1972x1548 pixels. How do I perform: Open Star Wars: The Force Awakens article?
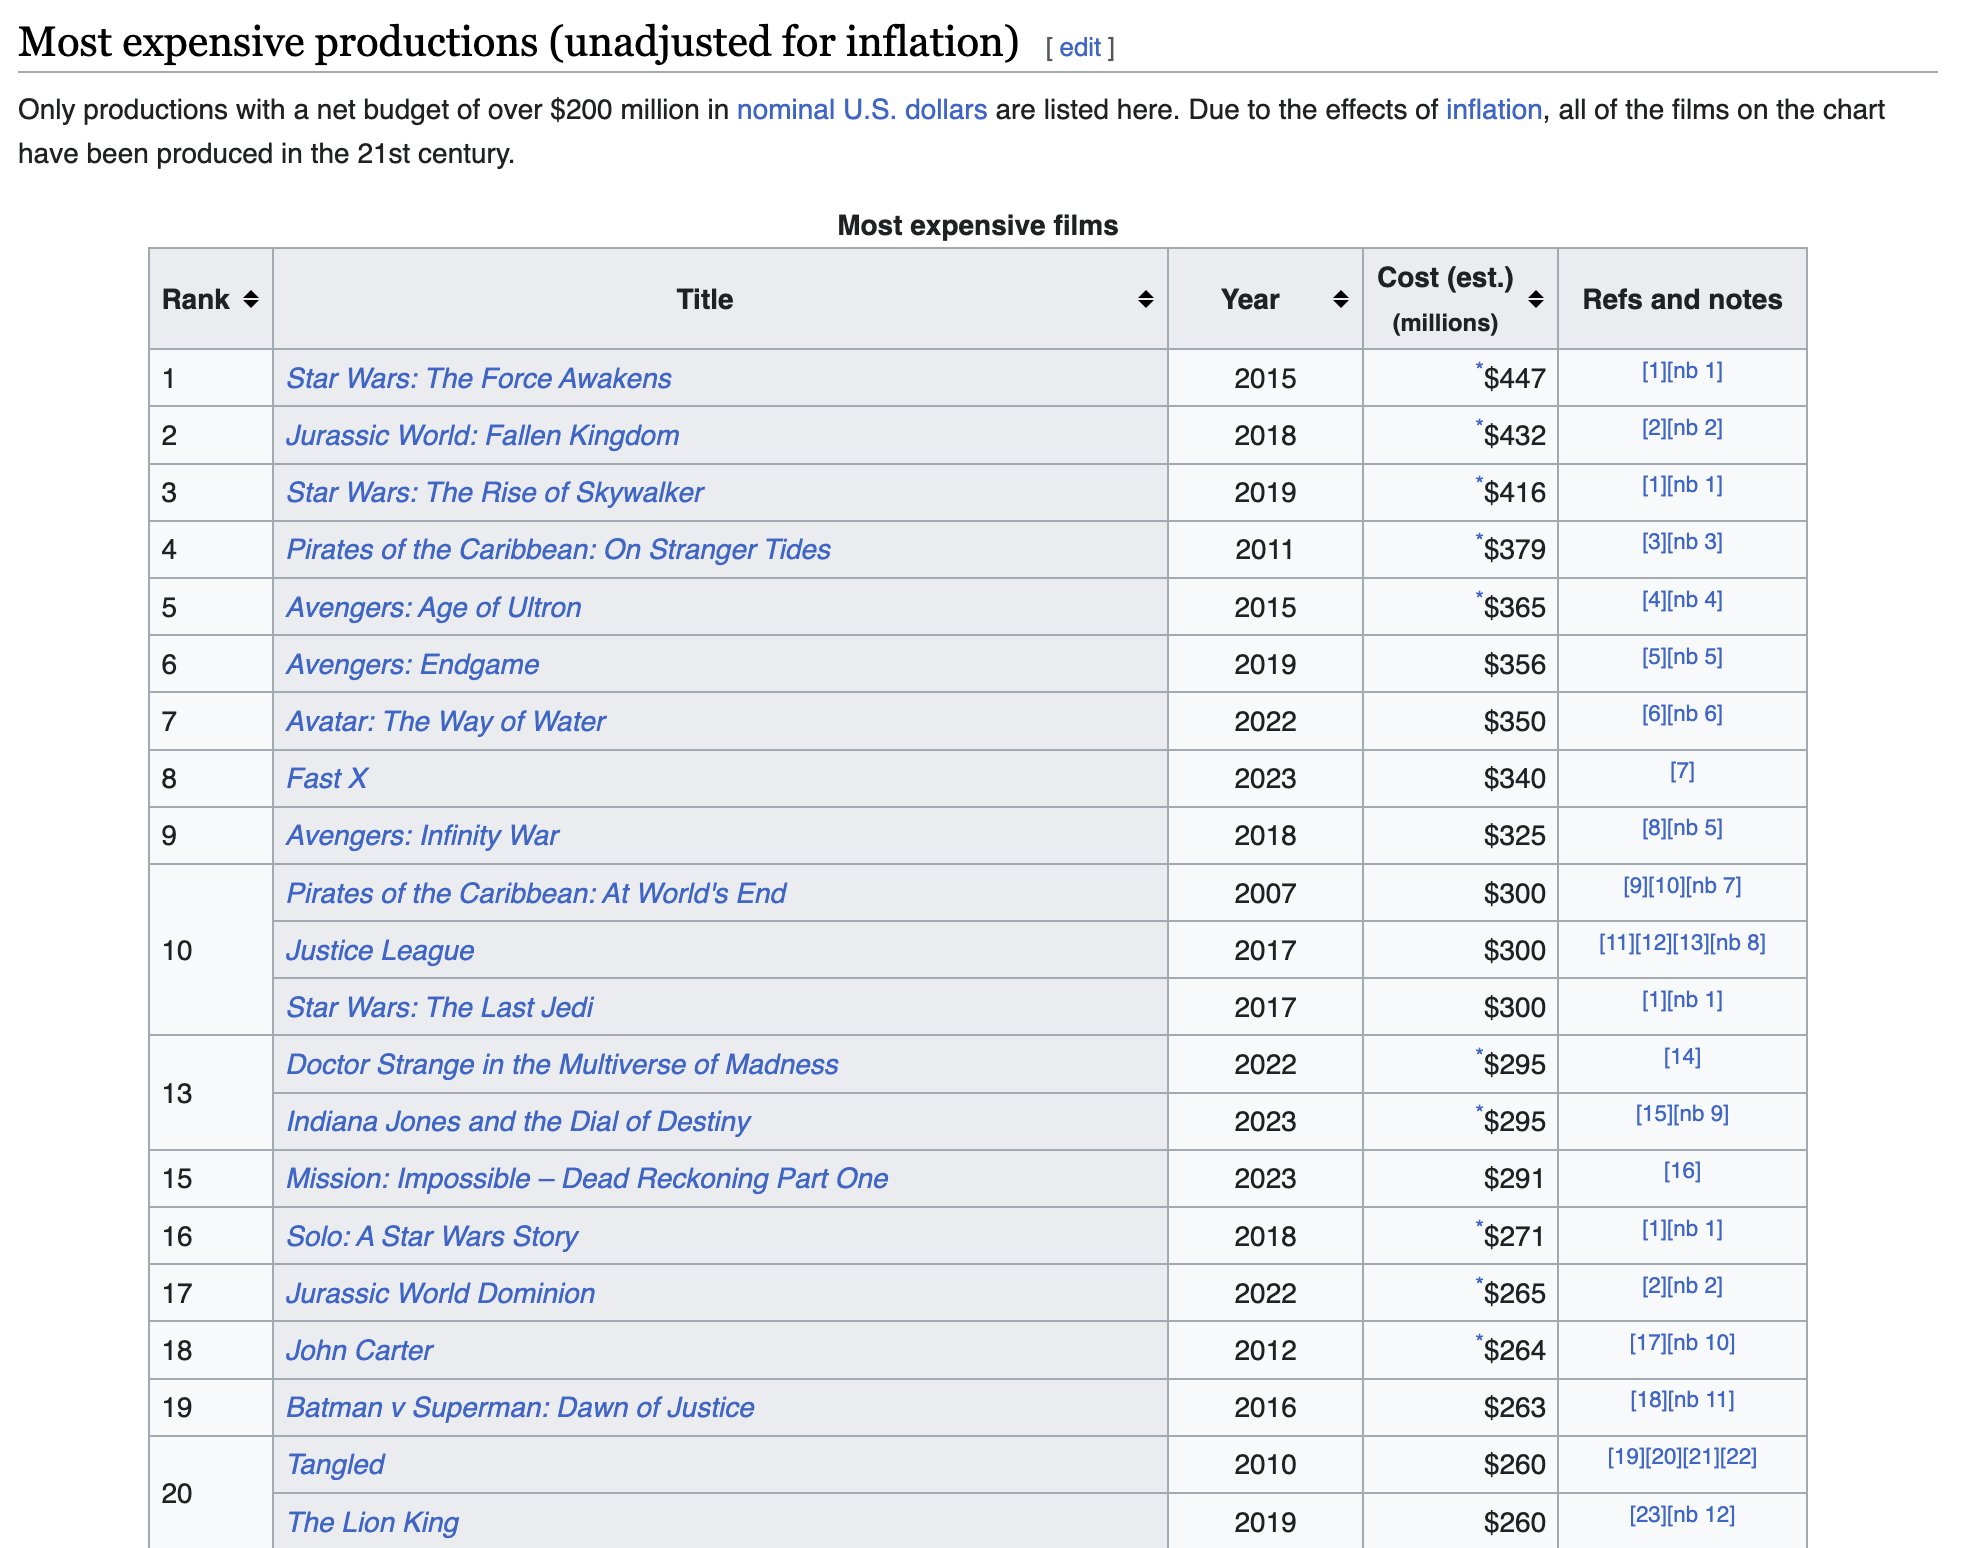click(478, 378)
